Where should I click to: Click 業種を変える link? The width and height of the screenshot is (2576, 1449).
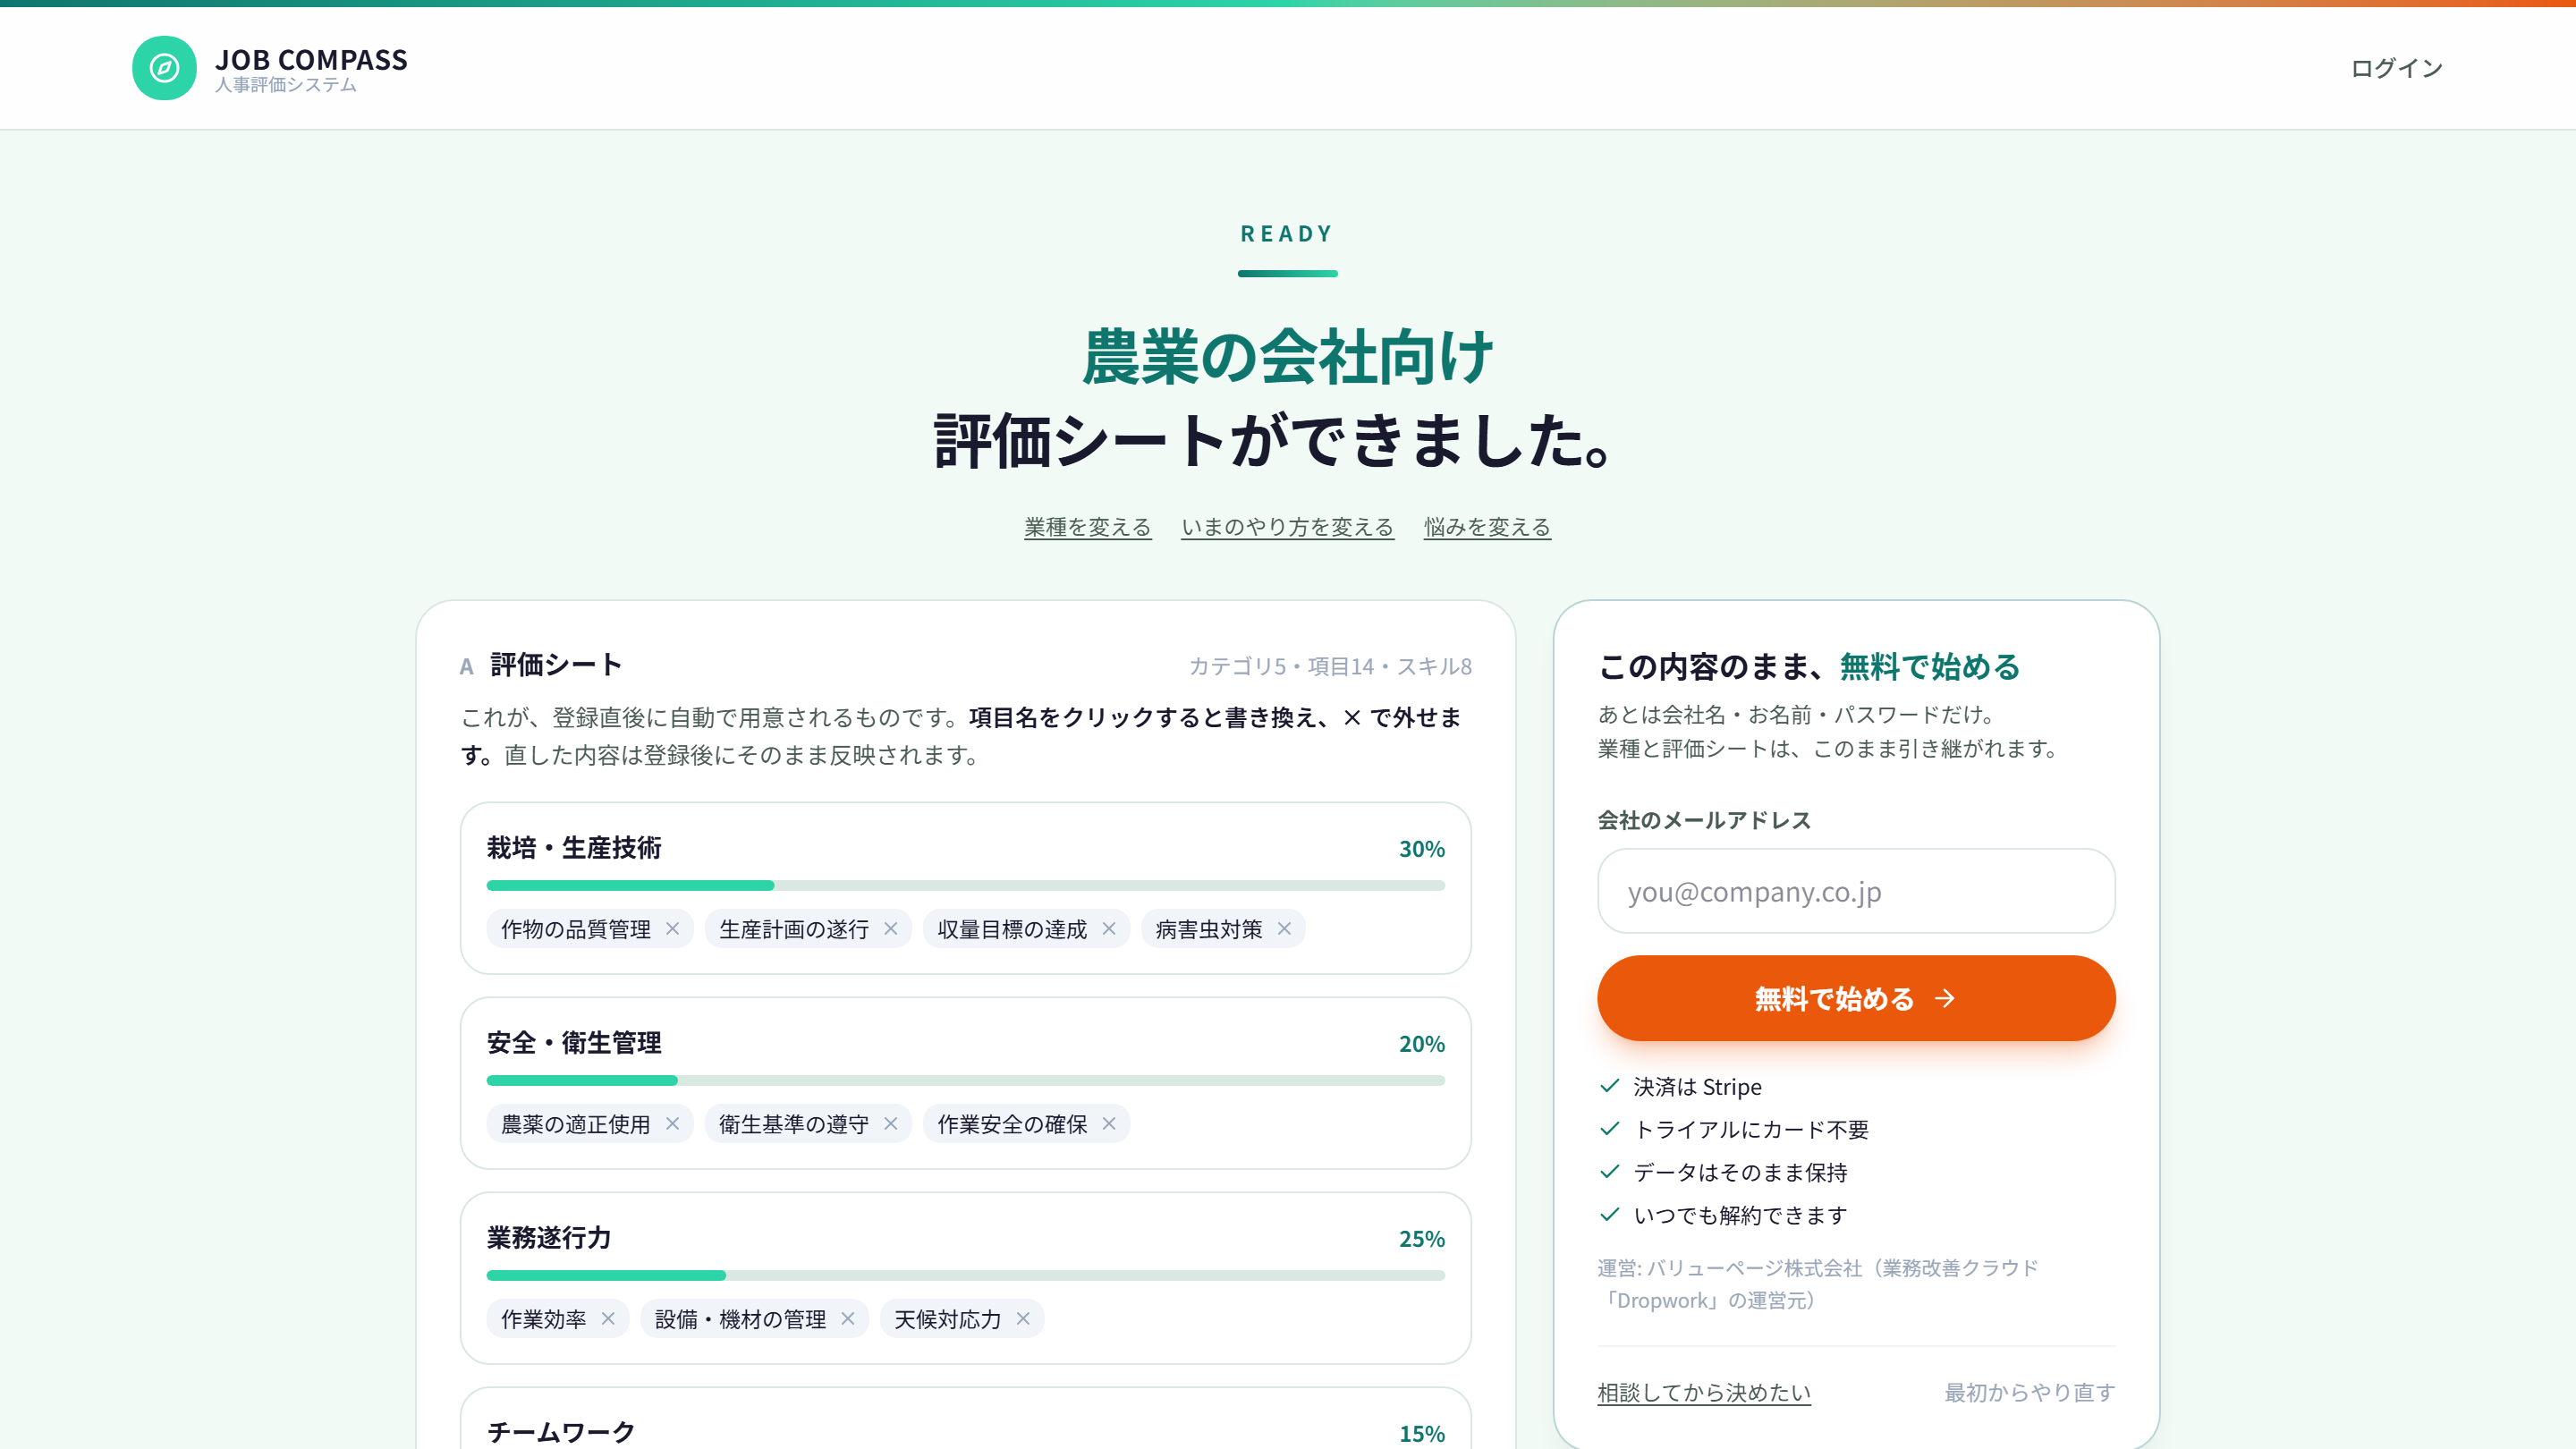(x=1088, y=527)
